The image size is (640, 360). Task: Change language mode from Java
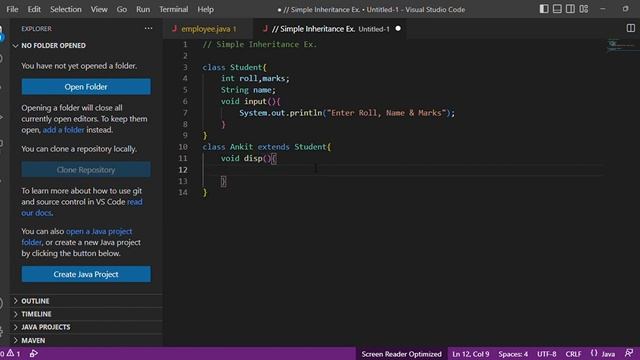coord(608,354)
